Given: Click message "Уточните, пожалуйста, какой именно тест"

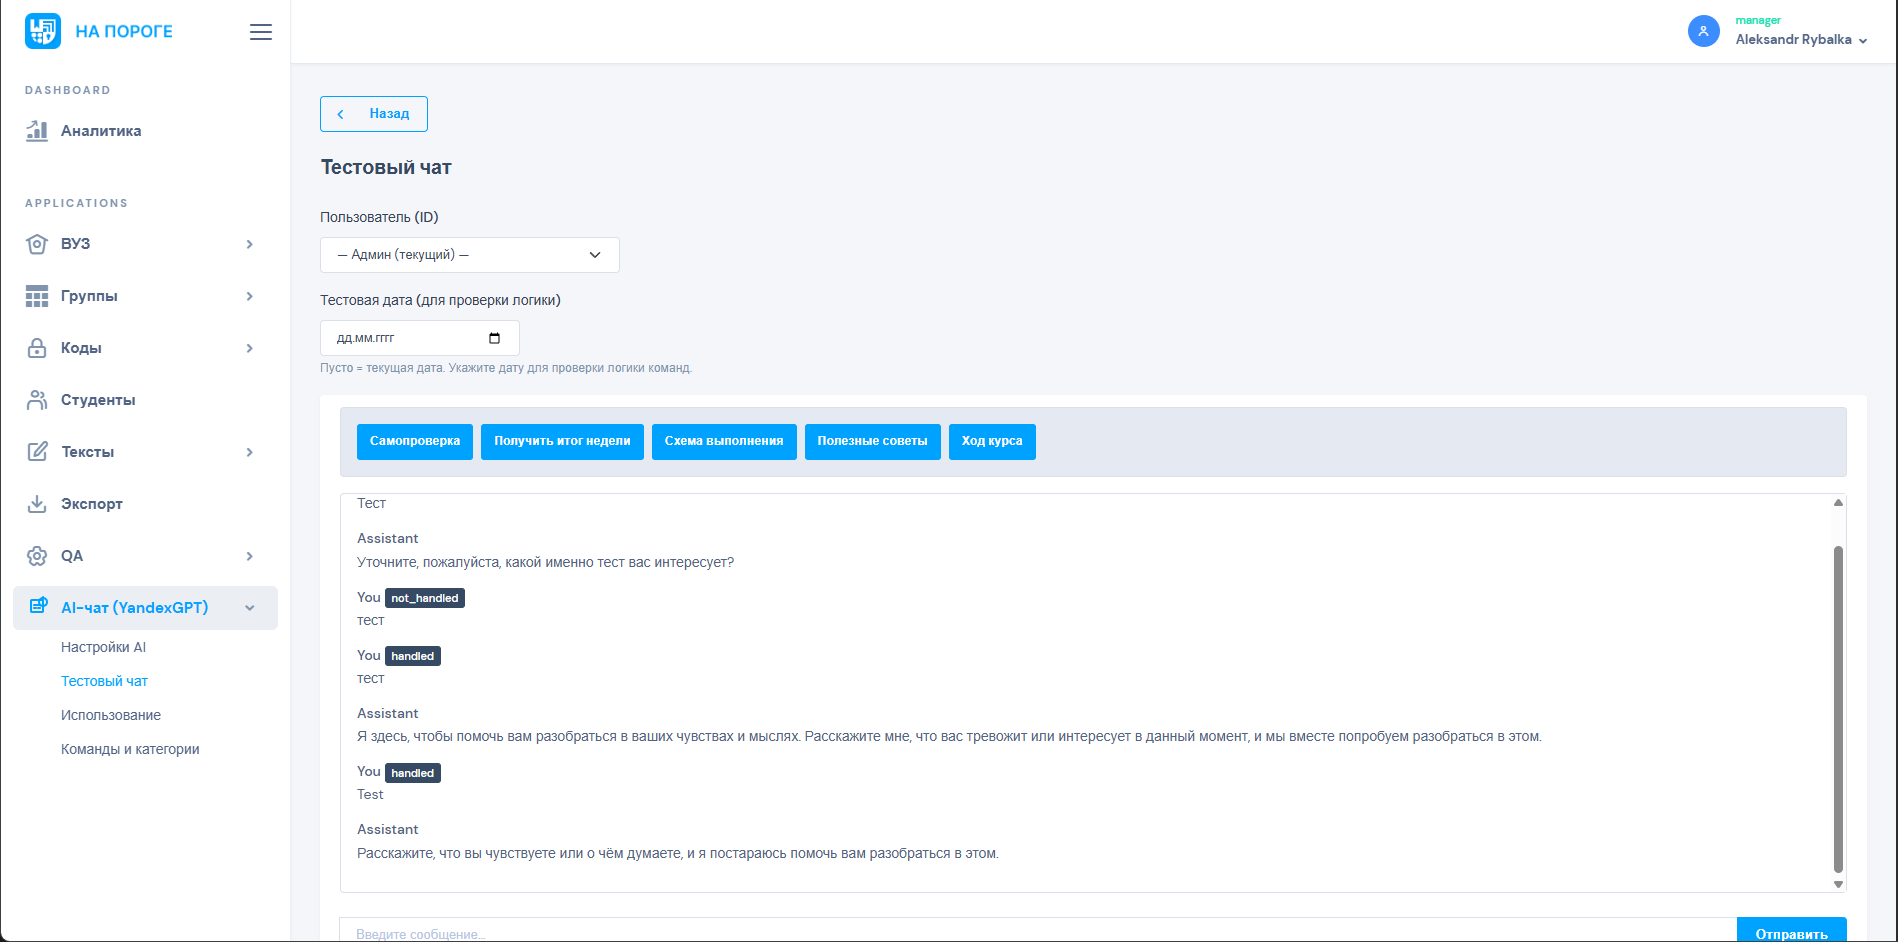Looking at the screenshot, I should [x=545, y=563].
